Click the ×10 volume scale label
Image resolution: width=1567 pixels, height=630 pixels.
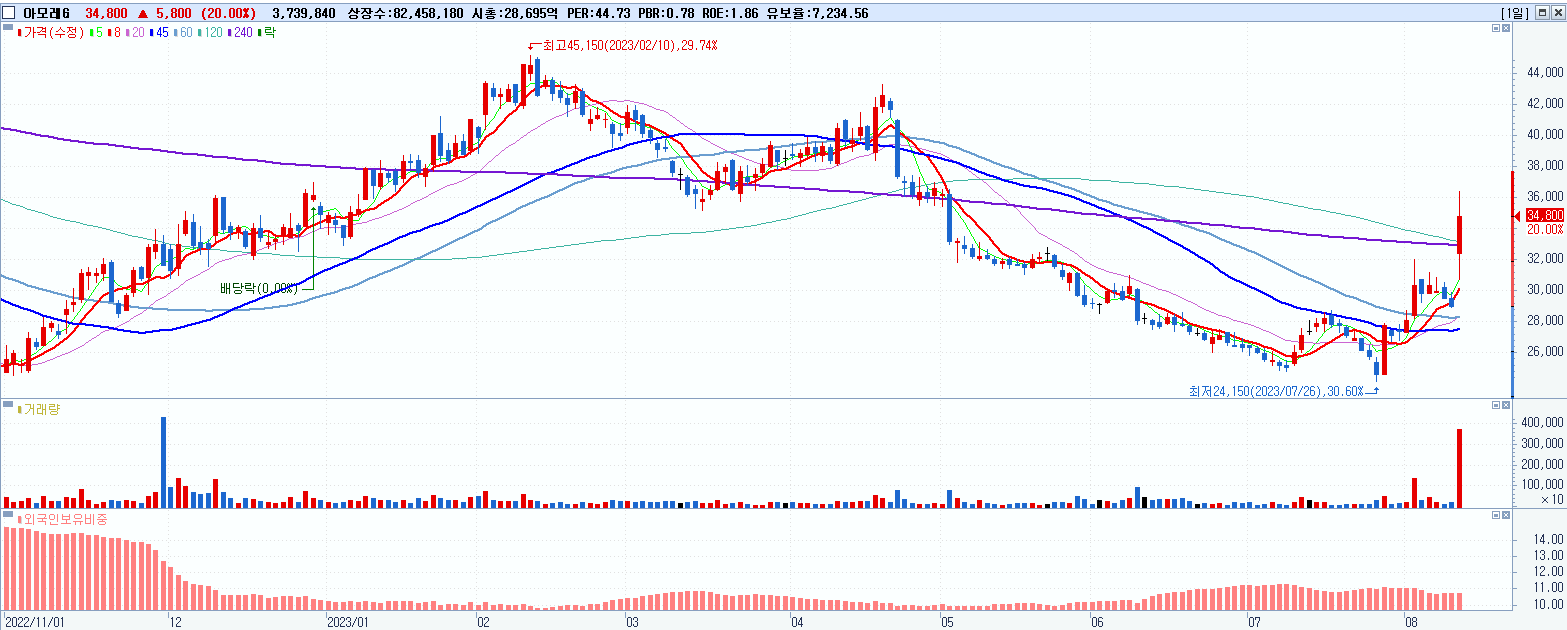pos(1552,499)
